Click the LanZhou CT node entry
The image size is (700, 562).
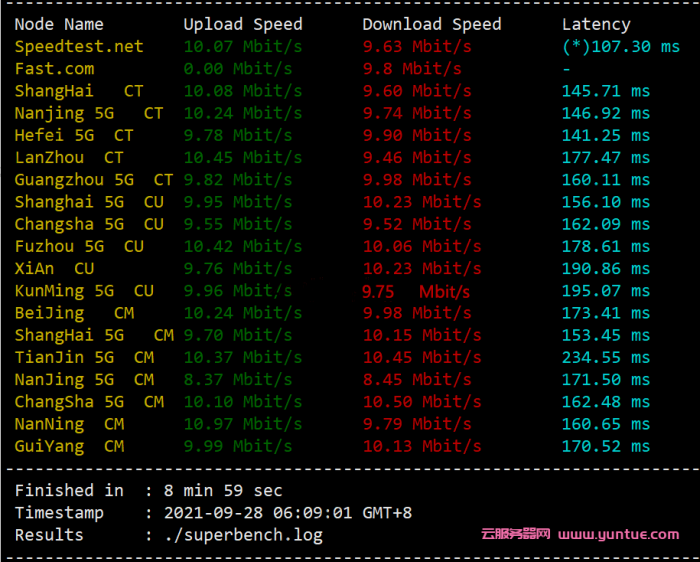(69, 157)
